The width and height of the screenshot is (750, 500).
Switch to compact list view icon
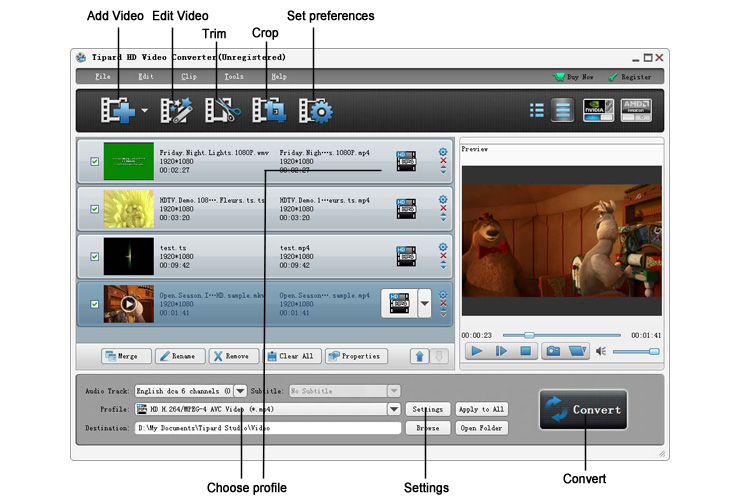click(x=537, y=110)
